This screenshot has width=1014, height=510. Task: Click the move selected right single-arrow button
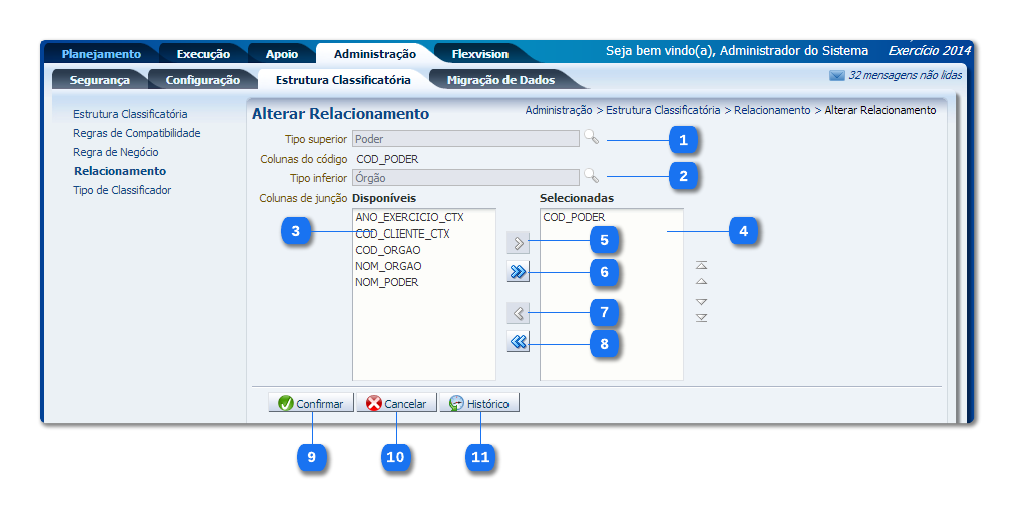tap(518, 242)
